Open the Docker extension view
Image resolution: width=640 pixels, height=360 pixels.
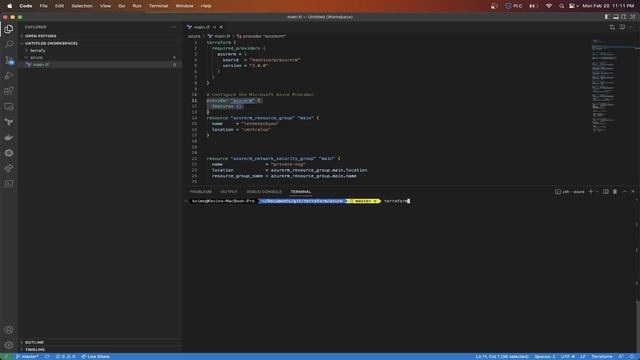pyautogui.click(x=9, y=138)
